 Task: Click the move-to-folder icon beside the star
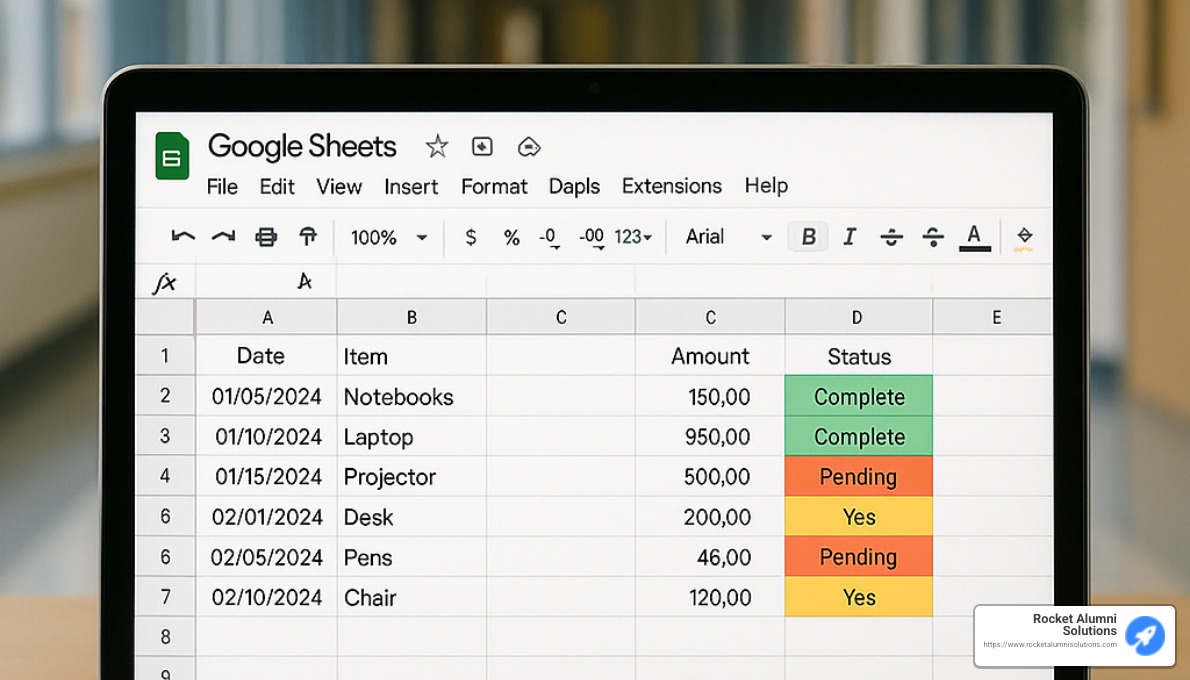(x=483, y=146)
